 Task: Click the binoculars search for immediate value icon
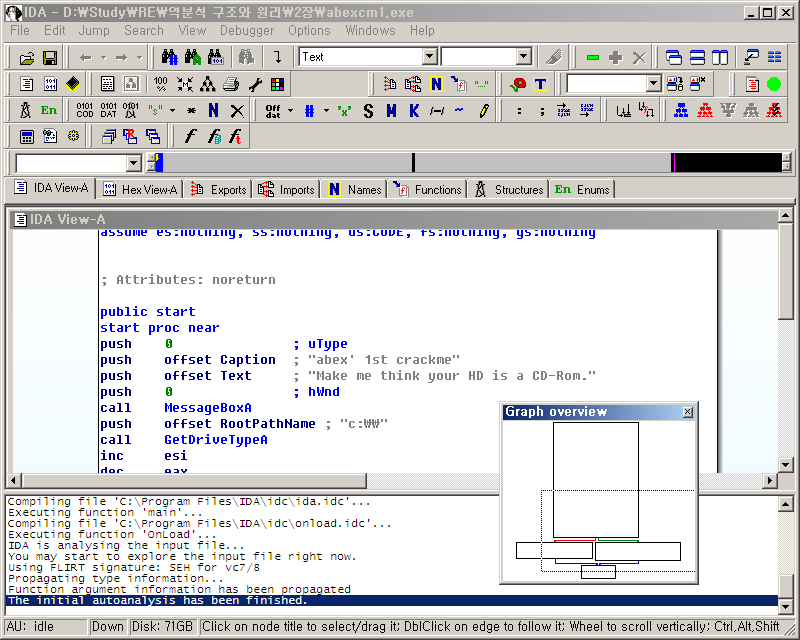click(169, 57)
